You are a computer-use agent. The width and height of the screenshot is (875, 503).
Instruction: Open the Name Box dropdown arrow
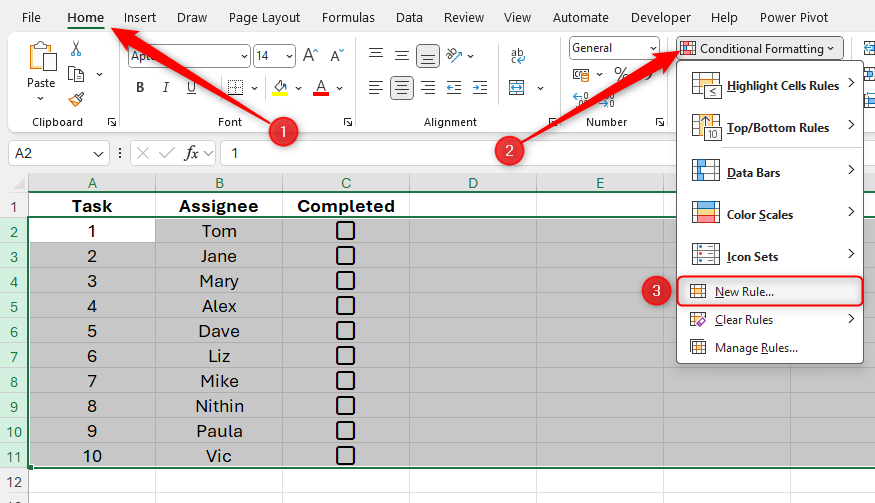click(x=98, y=153)
